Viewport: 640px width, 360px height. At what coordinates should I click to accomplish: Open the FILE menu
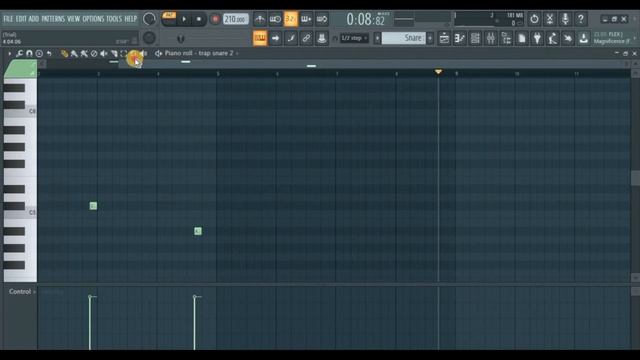tap(8, 19)
